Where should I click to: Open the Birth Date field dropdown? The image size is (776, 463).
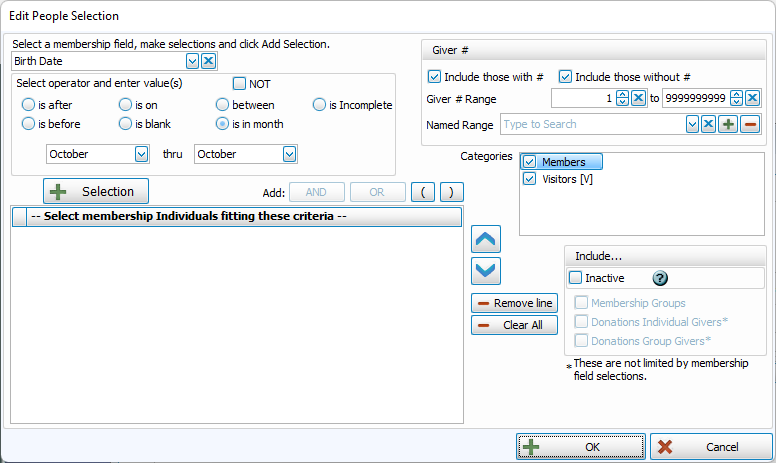[192, 61]
